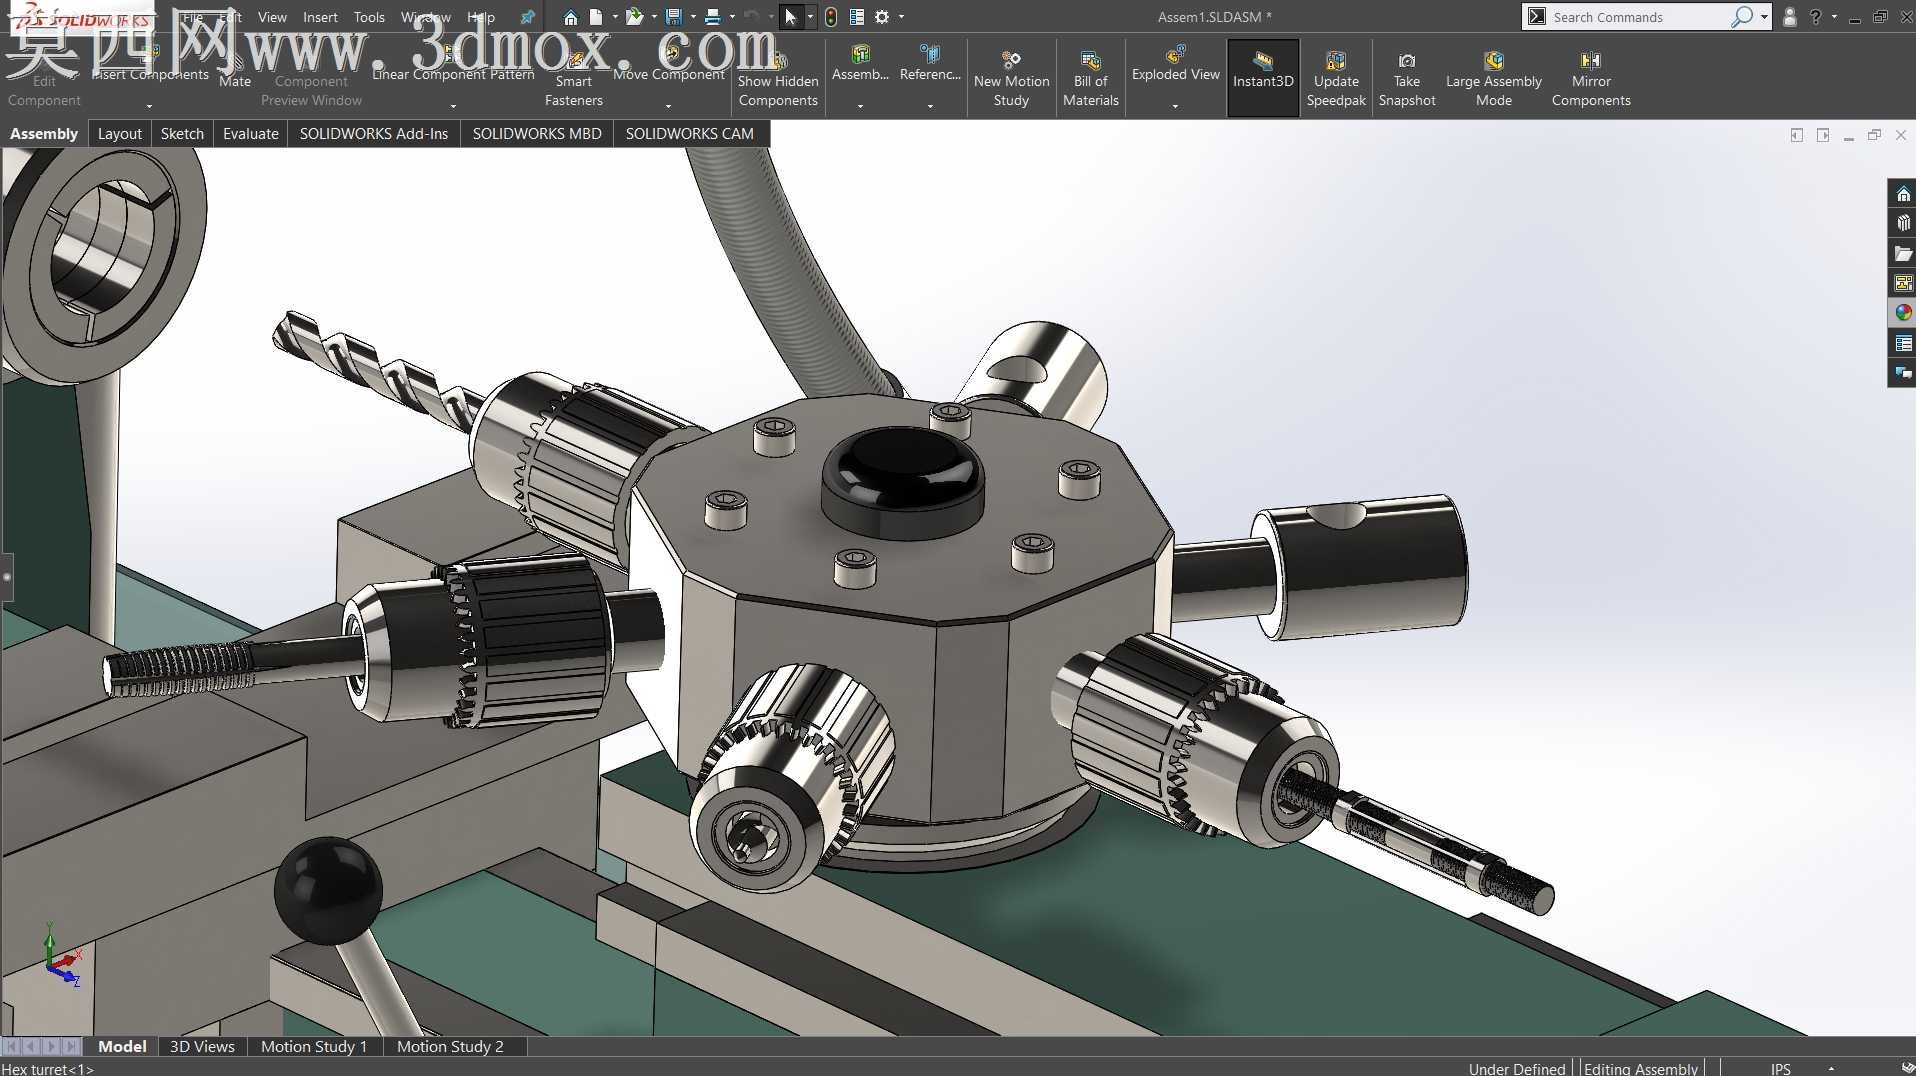Image resolution: width=1916 pixels, height=1076 pixels.
Task: Open unit system selector arrow in status bar
Action: pyautogui.click(x=1831, y=1068)
